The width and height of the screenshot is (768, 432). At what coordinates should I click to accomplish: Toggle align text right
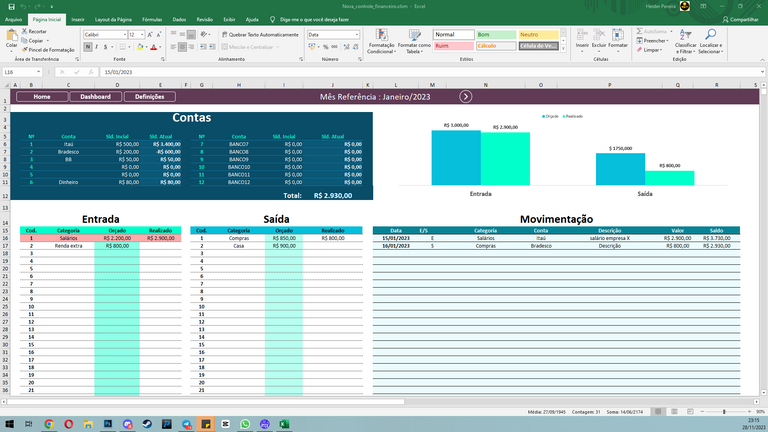coord(191,47)
